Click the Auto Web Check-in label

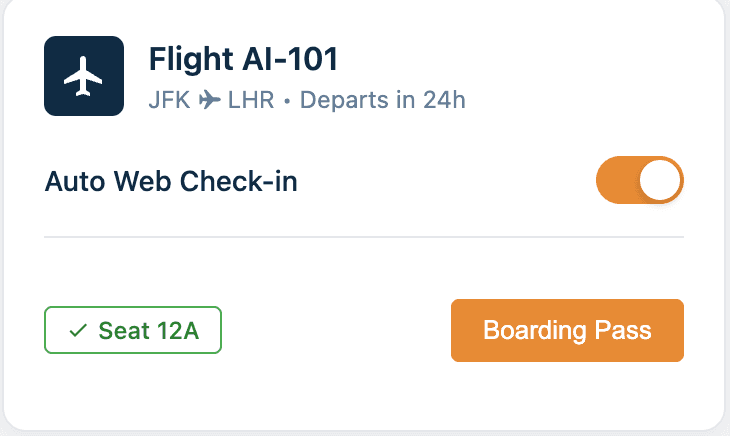click(x=171, y=182)
